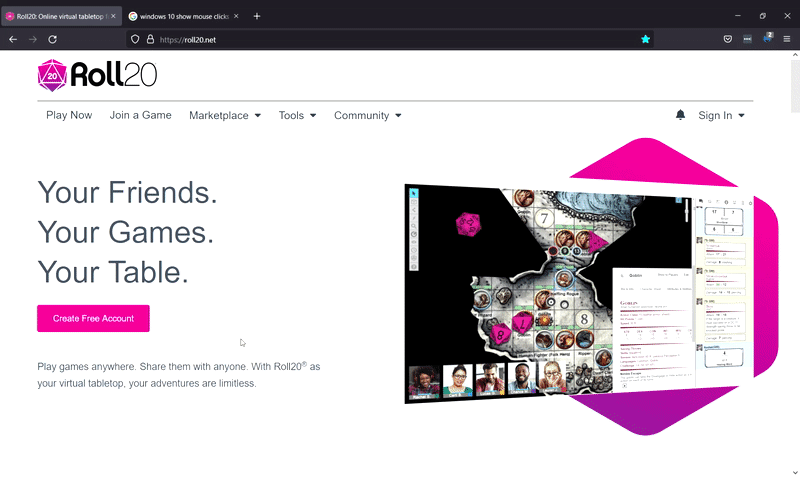The width and height of the screenshot is (800, 477).
Task: Open the Community dropdown
Action: [x=367, y=115]
